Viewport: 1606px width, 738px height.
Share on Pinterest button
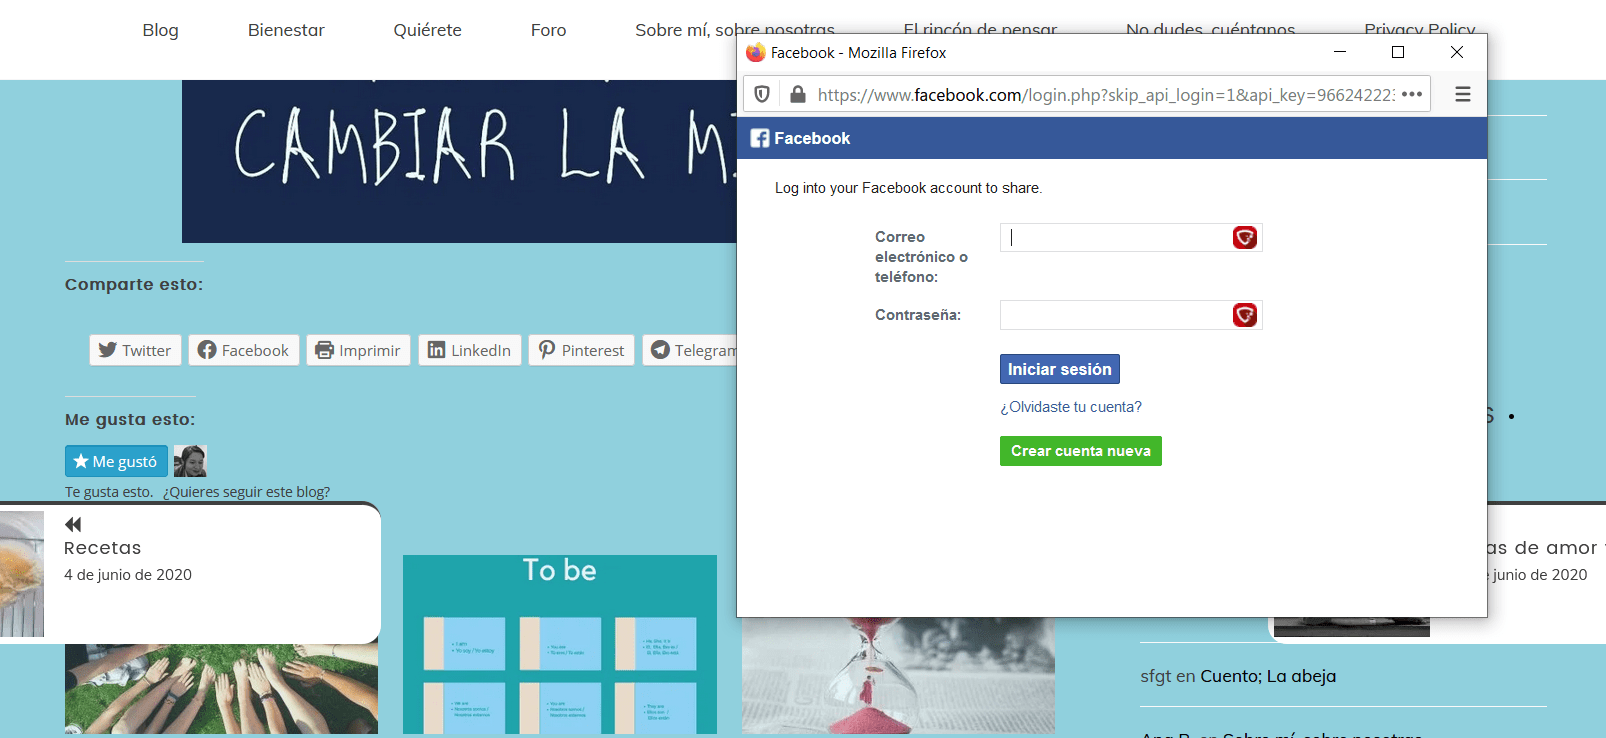tap(581, 350)
